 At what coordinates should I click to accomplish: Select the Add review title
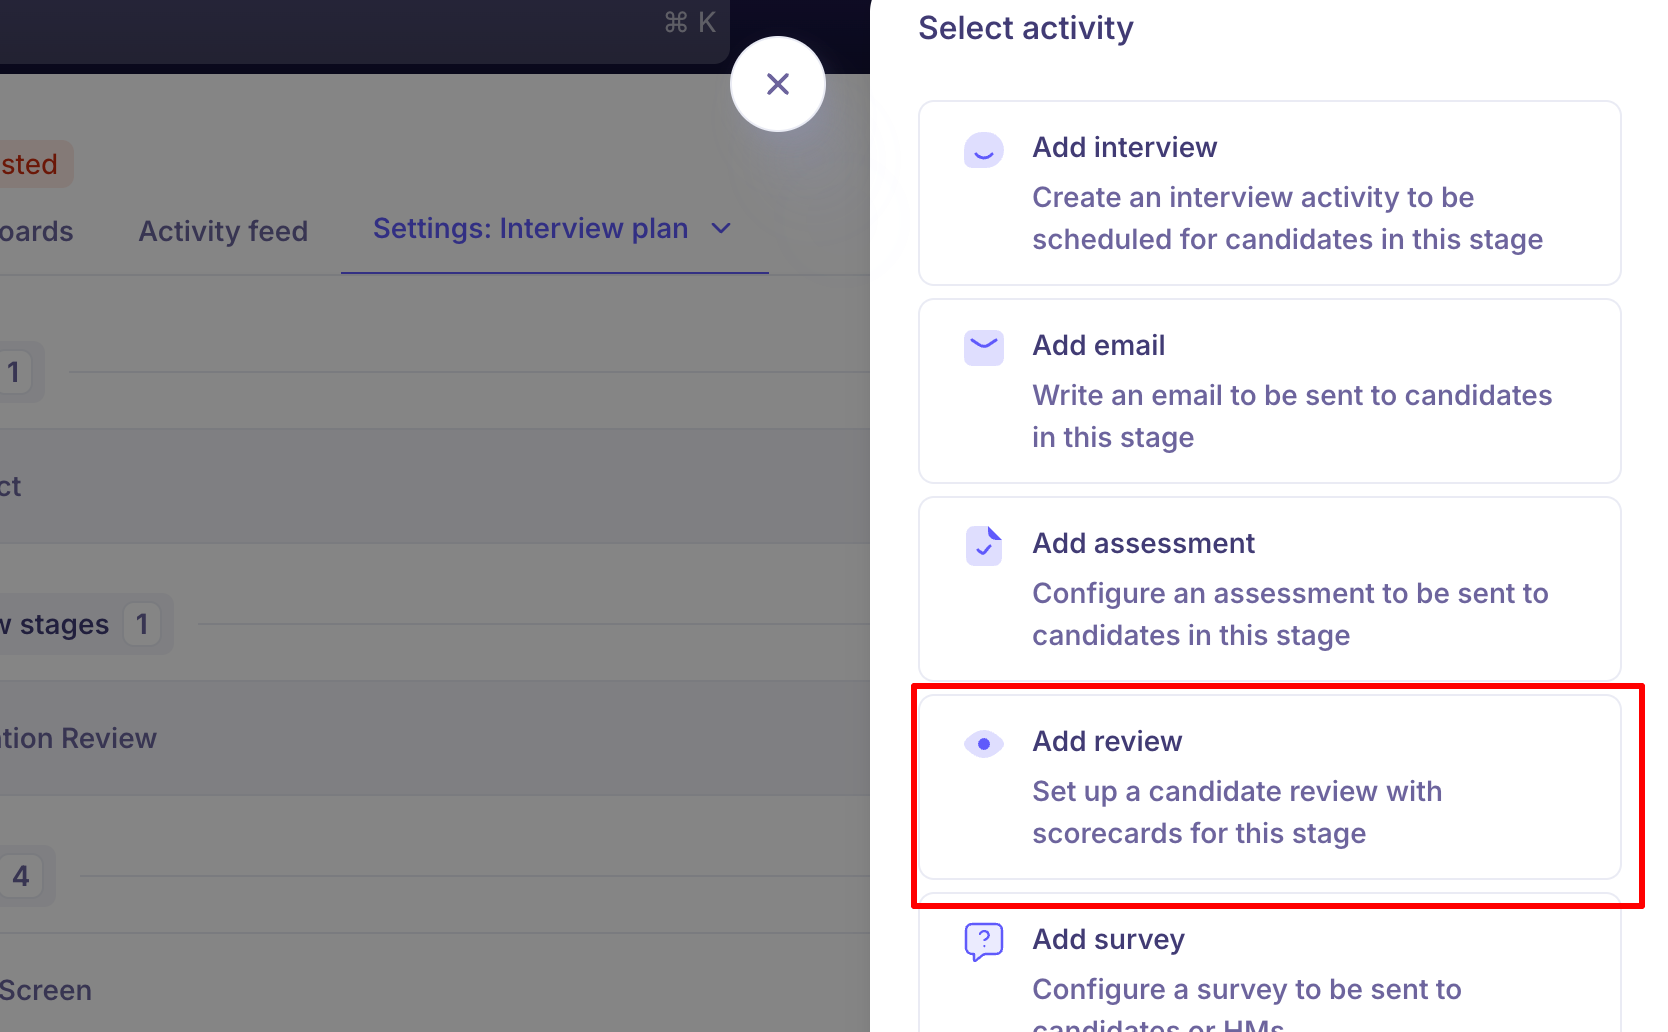coord(1107,741)
